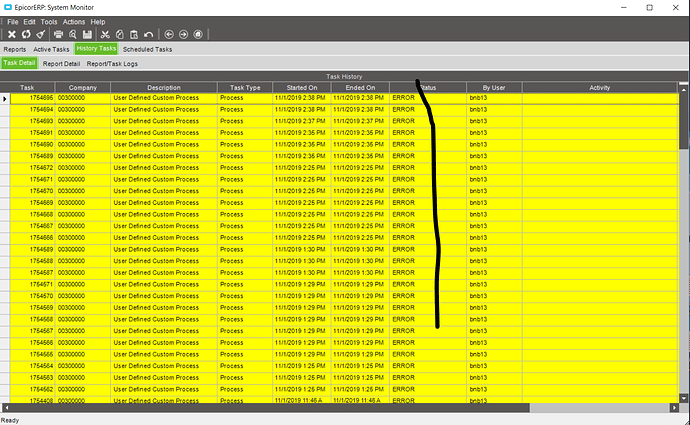690x425 pixels.
Task: Select the Task Detail sub-tab
Action: click(19, 63)
